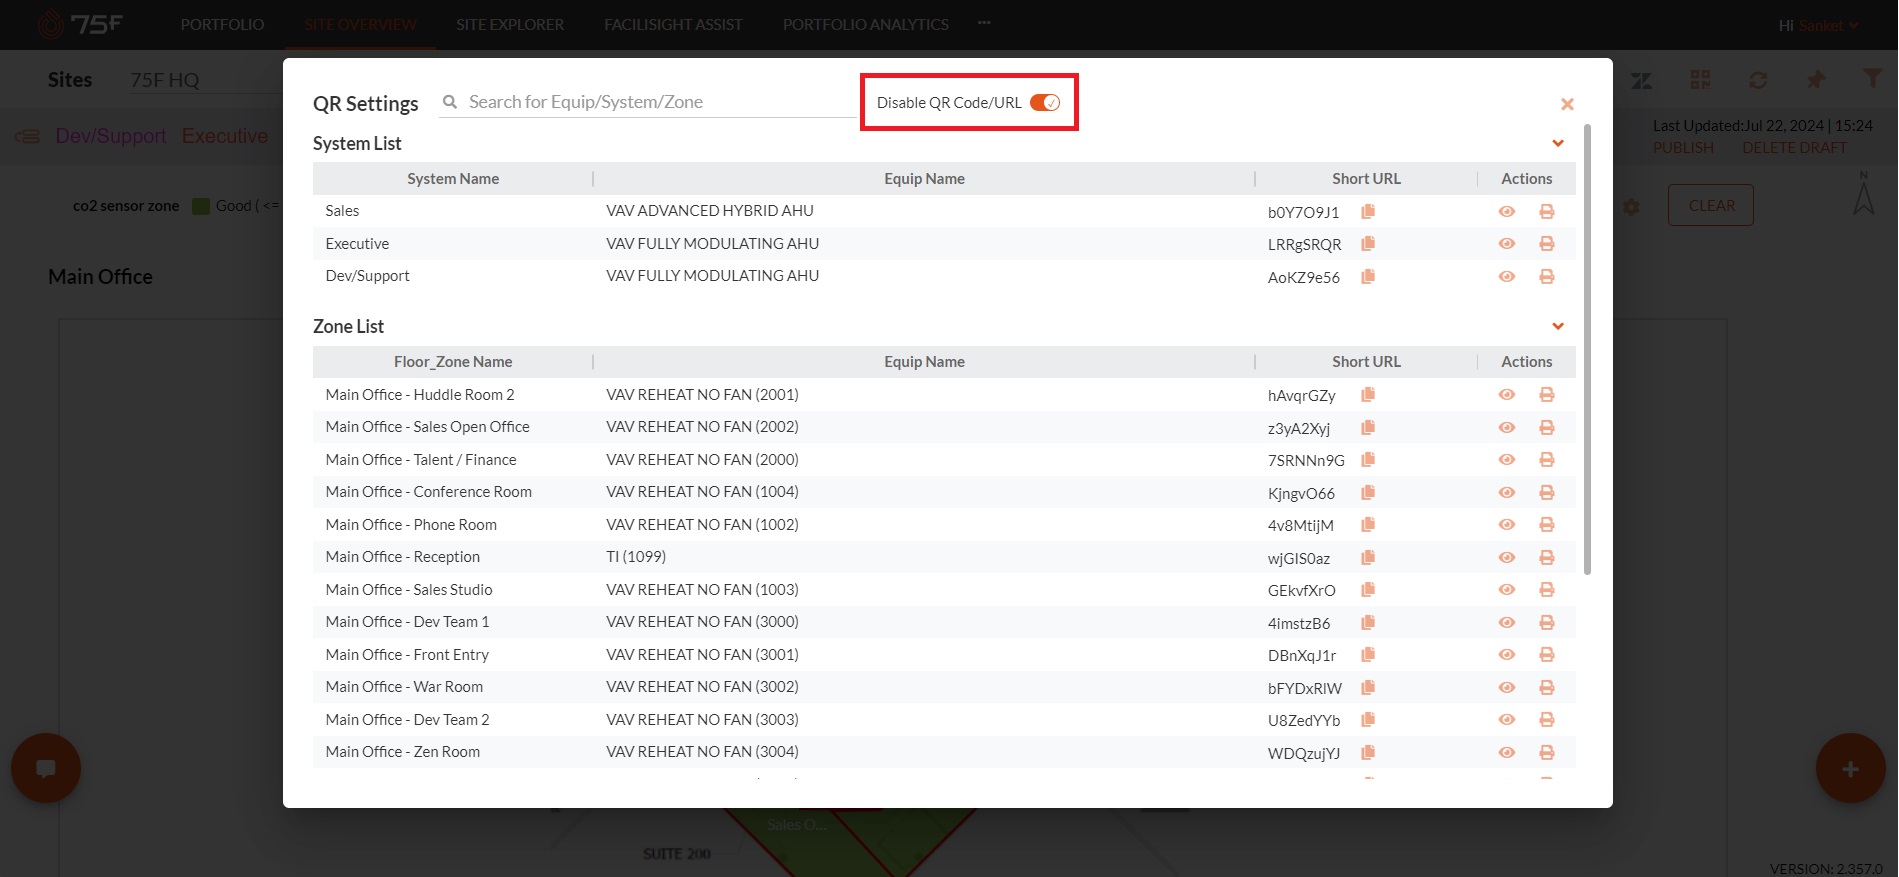Click the orange plus floating button
This screenshot has height=877, width=1899.
[x=1850, y=768]
